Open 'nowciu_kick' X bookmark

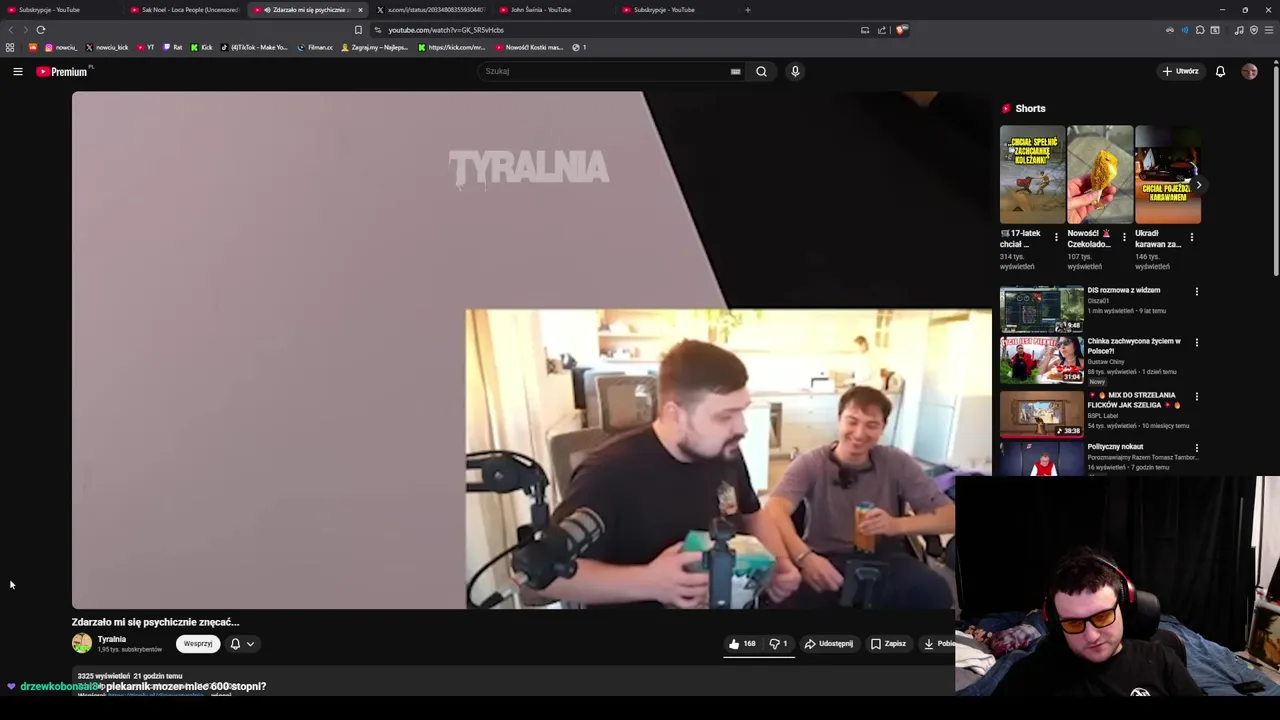(x=107, y=47)
